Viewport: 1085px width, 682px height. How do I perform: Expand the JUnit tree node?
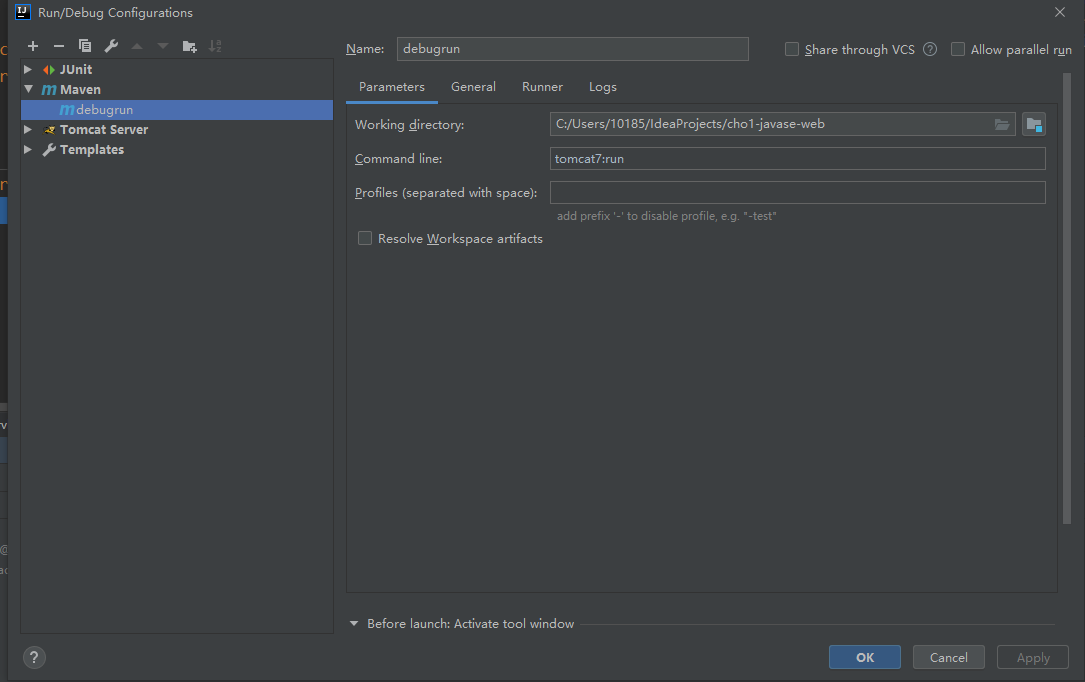(x=28, y=70)
